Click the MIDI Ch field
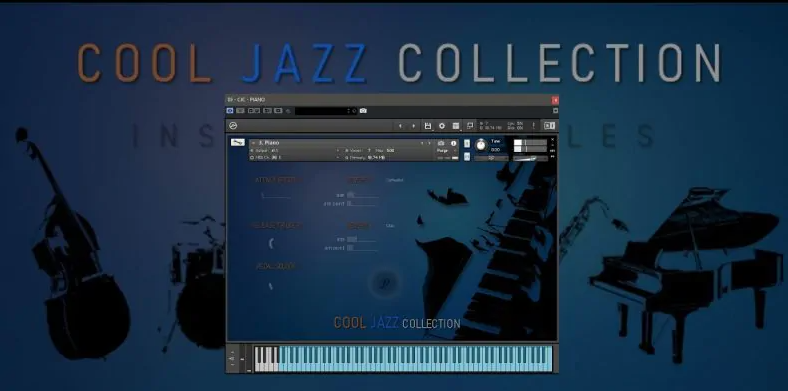 294,157
